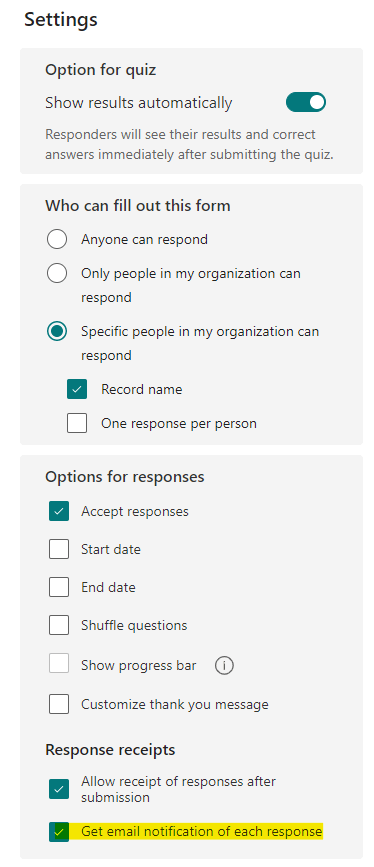Screen dimensions: 374x867
Task: Enable One response per person checkbox
Action: 77,424
